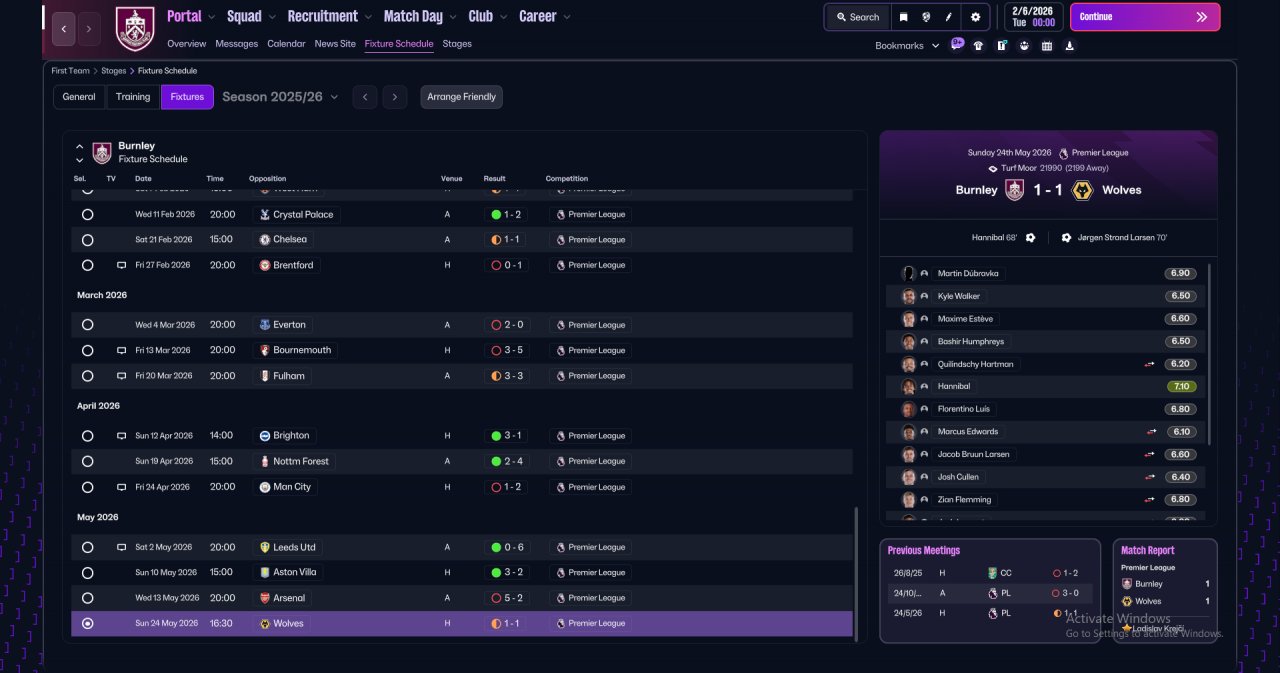Viewport: 1280px width, 673px height.
Task: Open the globe world icon in toolbar
Action: (x=926, y=17)
